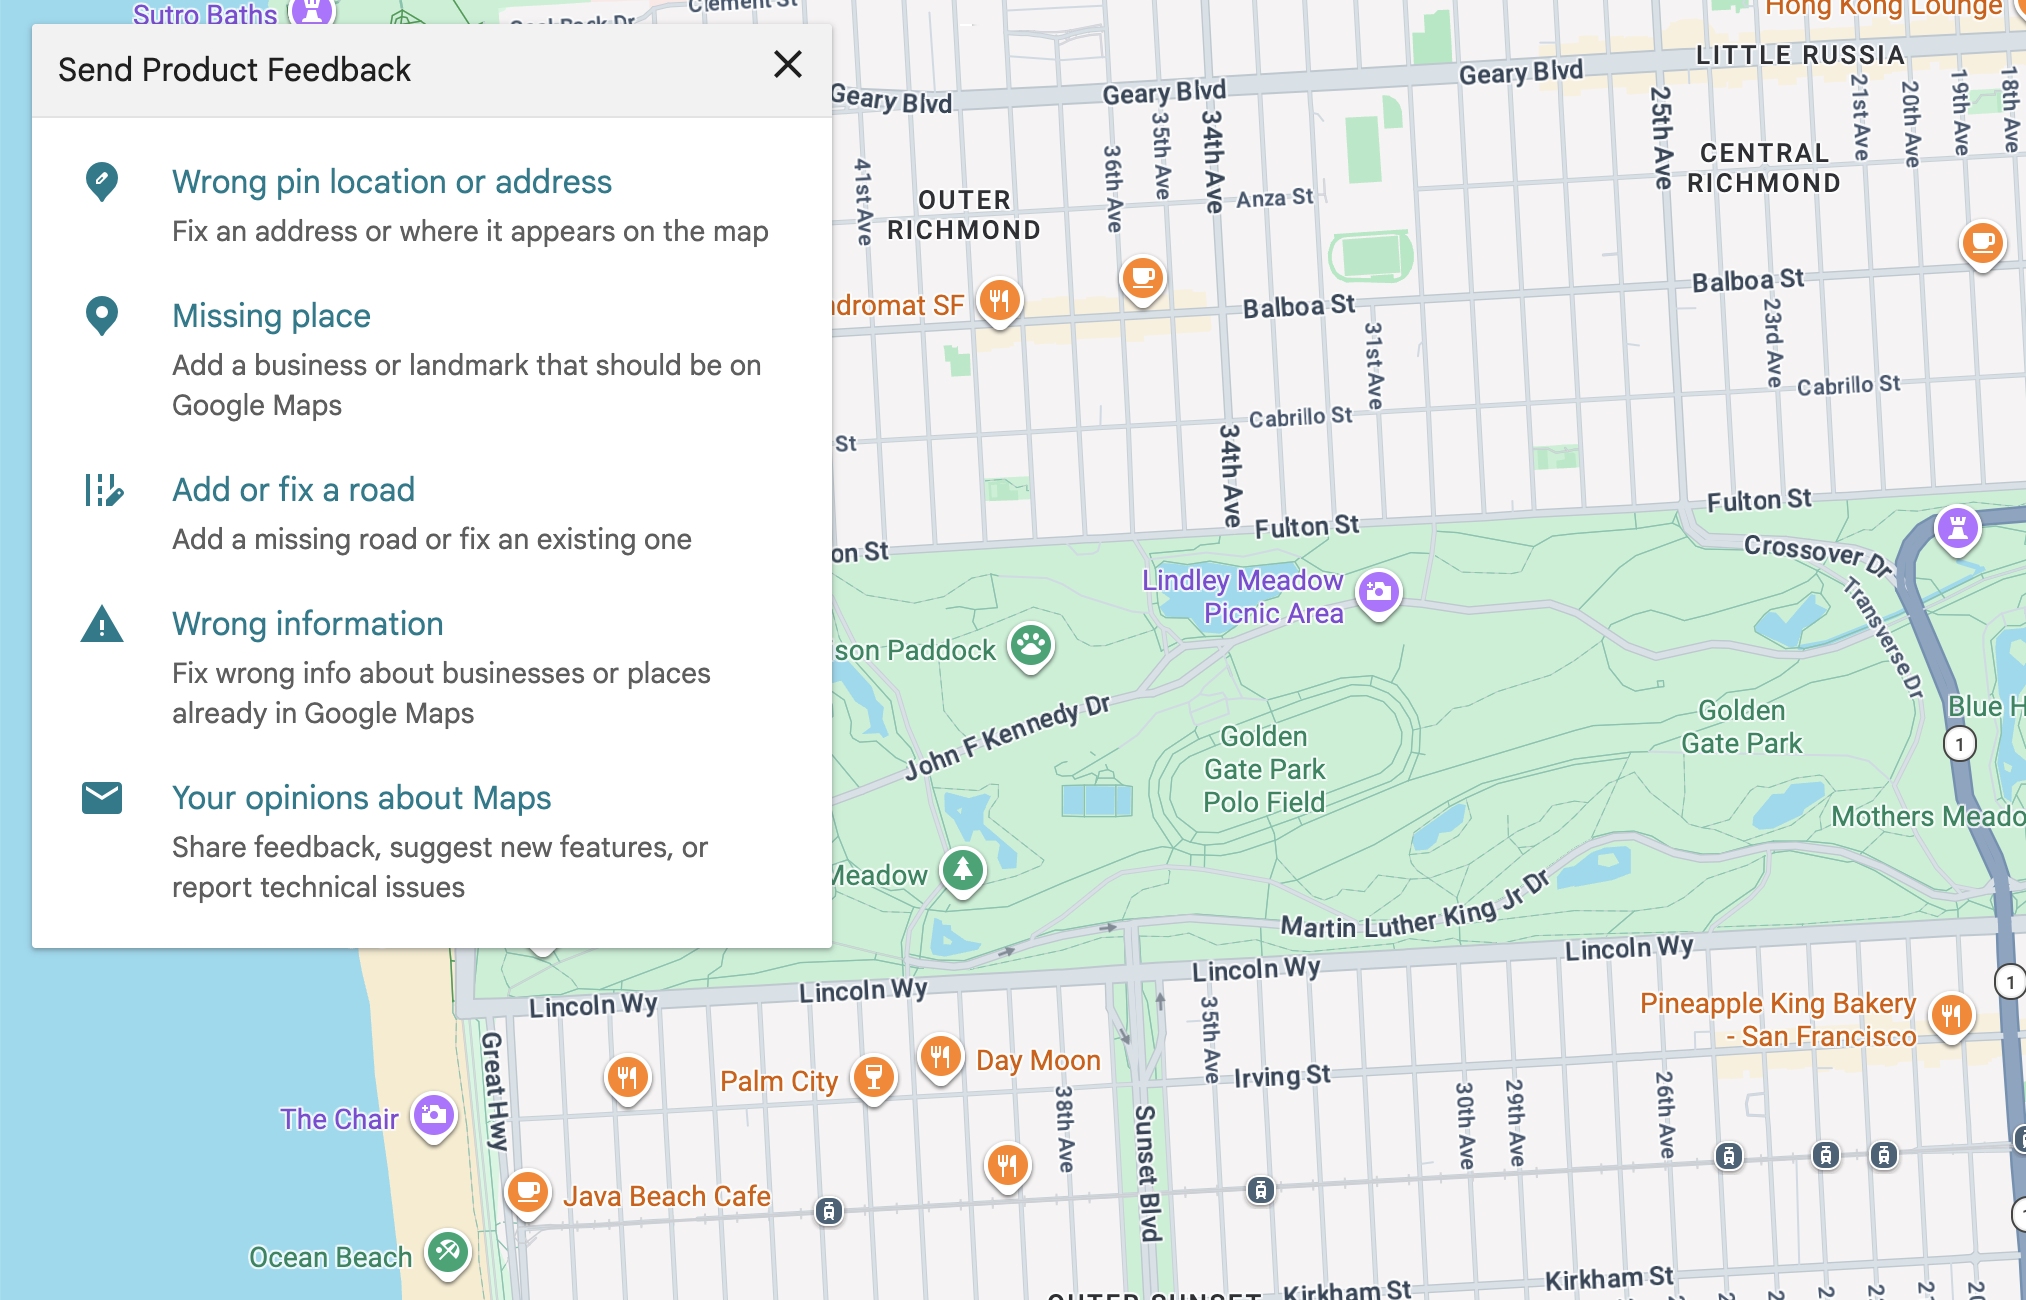2026x1300 pixels.
Task: Click the Send Product Feedback heading
Action: coord(234,70)
